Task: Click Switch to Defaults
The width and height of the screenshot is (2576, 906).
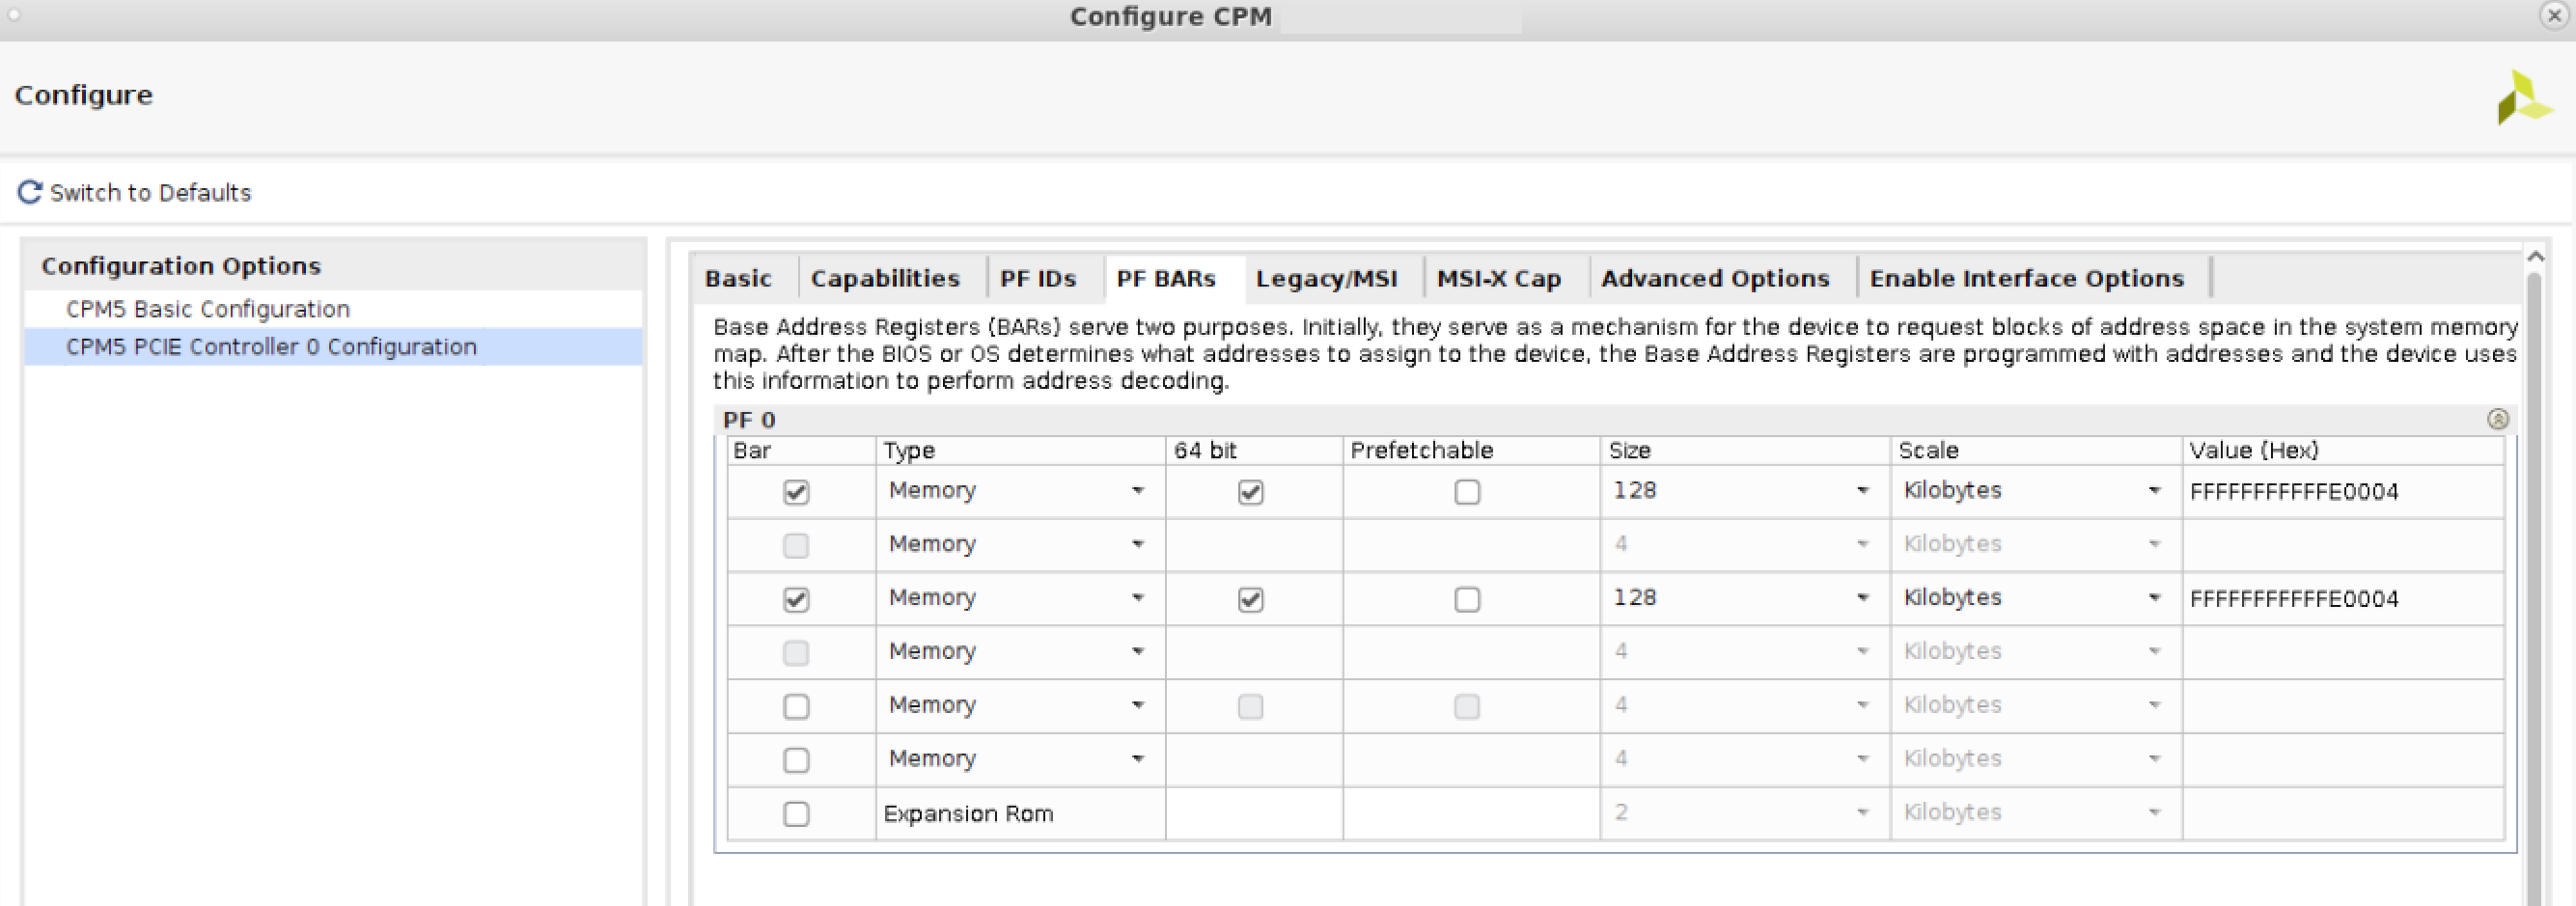Action: pos(150,192)
